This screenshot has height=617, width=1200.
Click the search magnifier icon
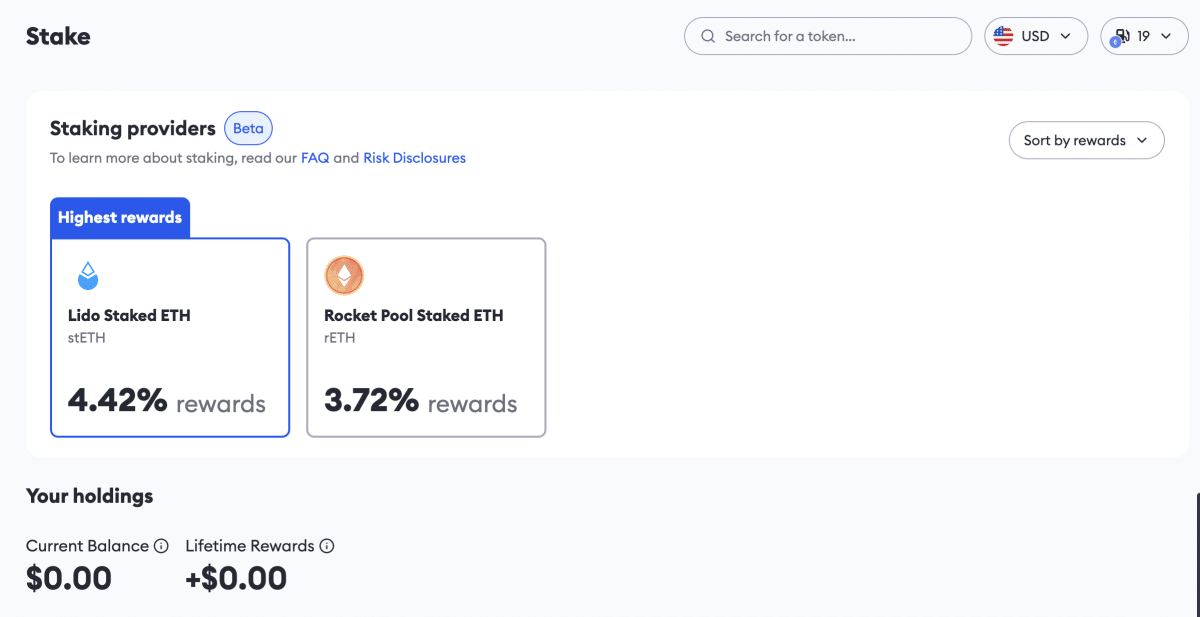coord(707,36)
